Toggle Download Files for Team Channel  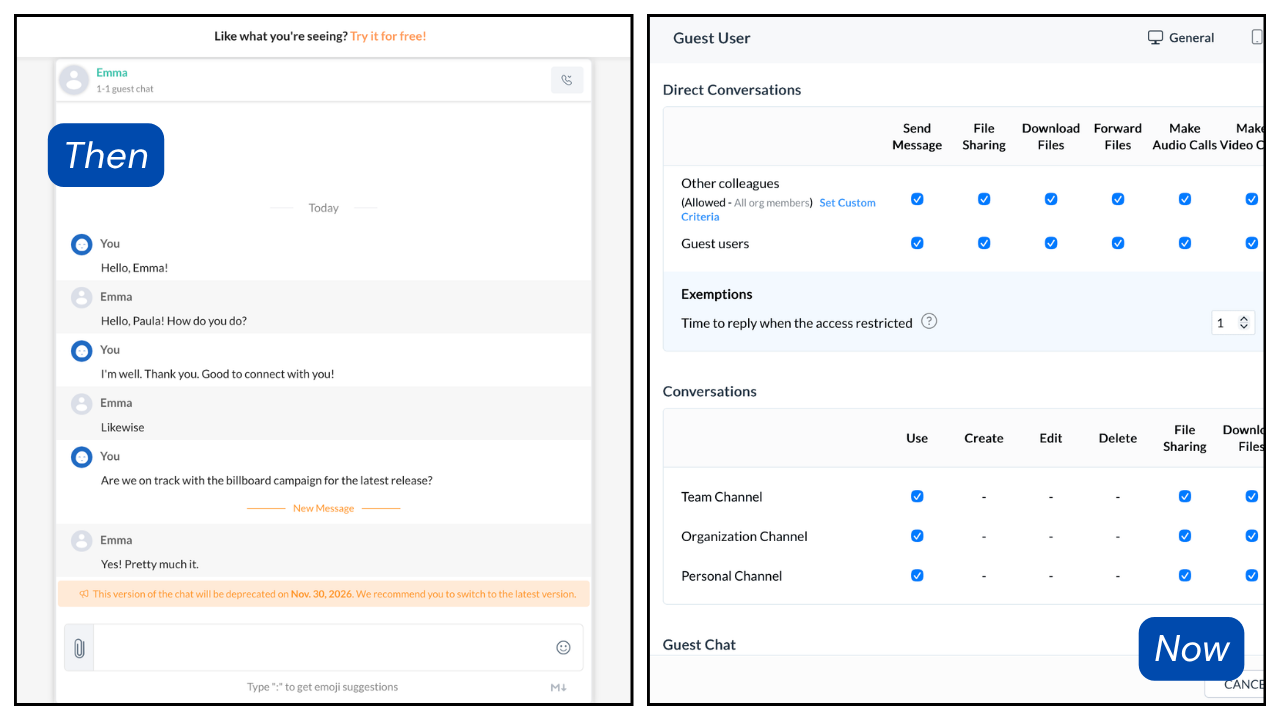(x=1251, y=496)
